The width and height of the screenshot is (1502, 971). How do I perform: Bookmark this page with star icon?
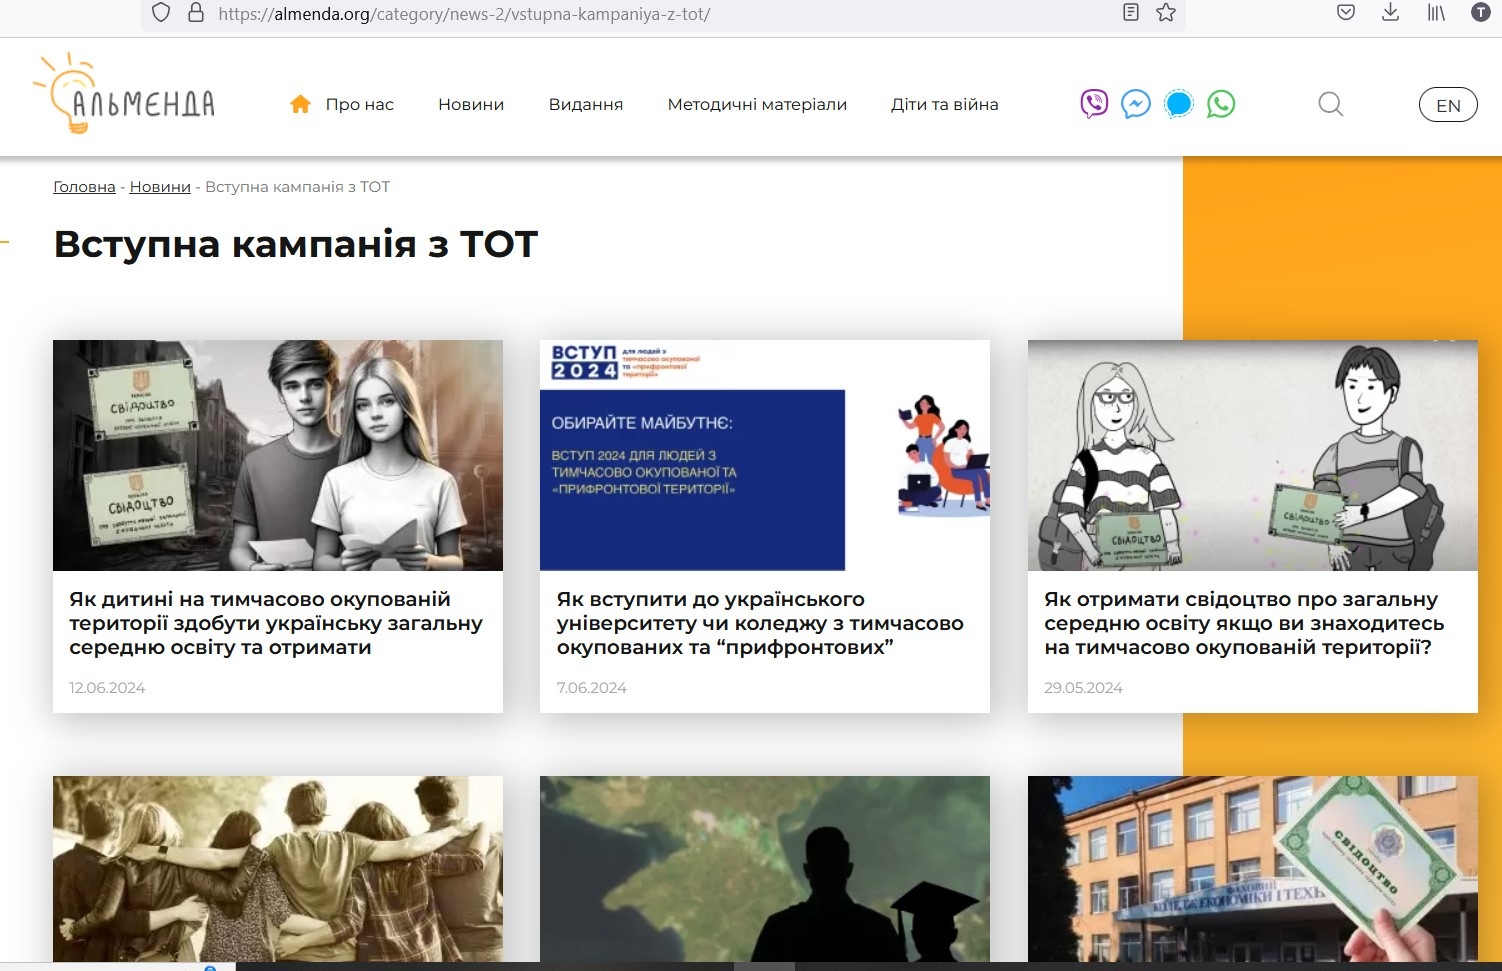click(1166, 13)
